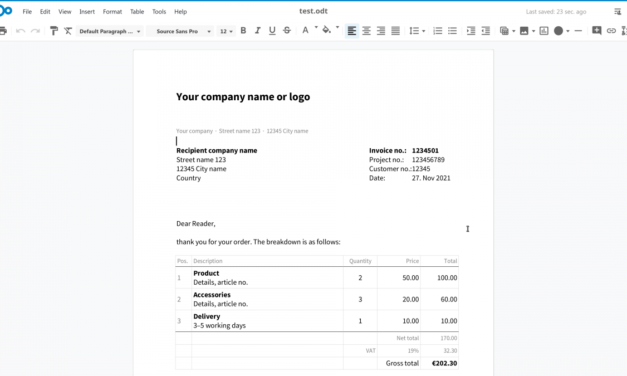Redo the last undone action
This screenshot has width=627, height=376.
[35, 31]
